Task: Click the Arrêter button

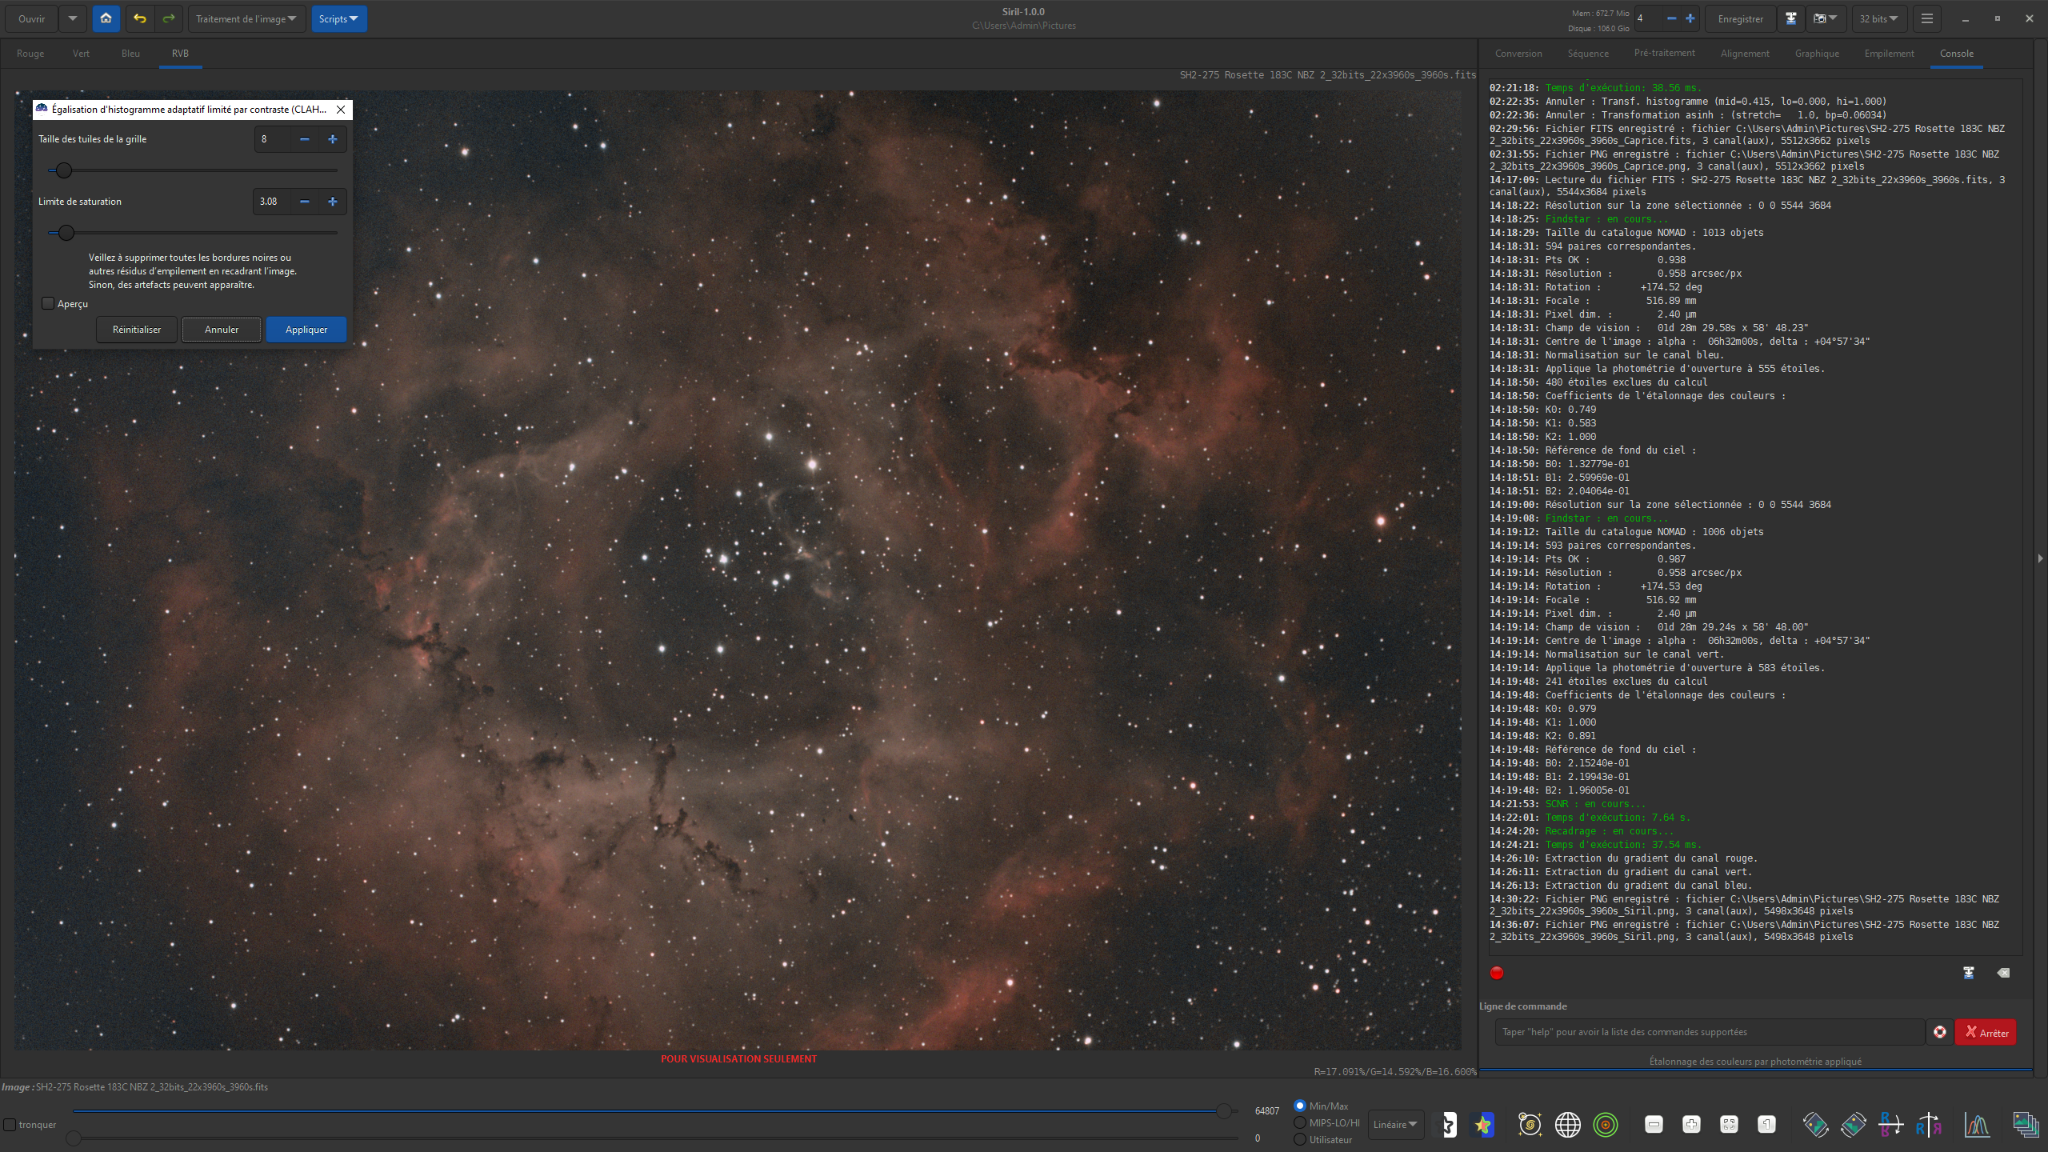Action: click(x=1985, y=1032)
